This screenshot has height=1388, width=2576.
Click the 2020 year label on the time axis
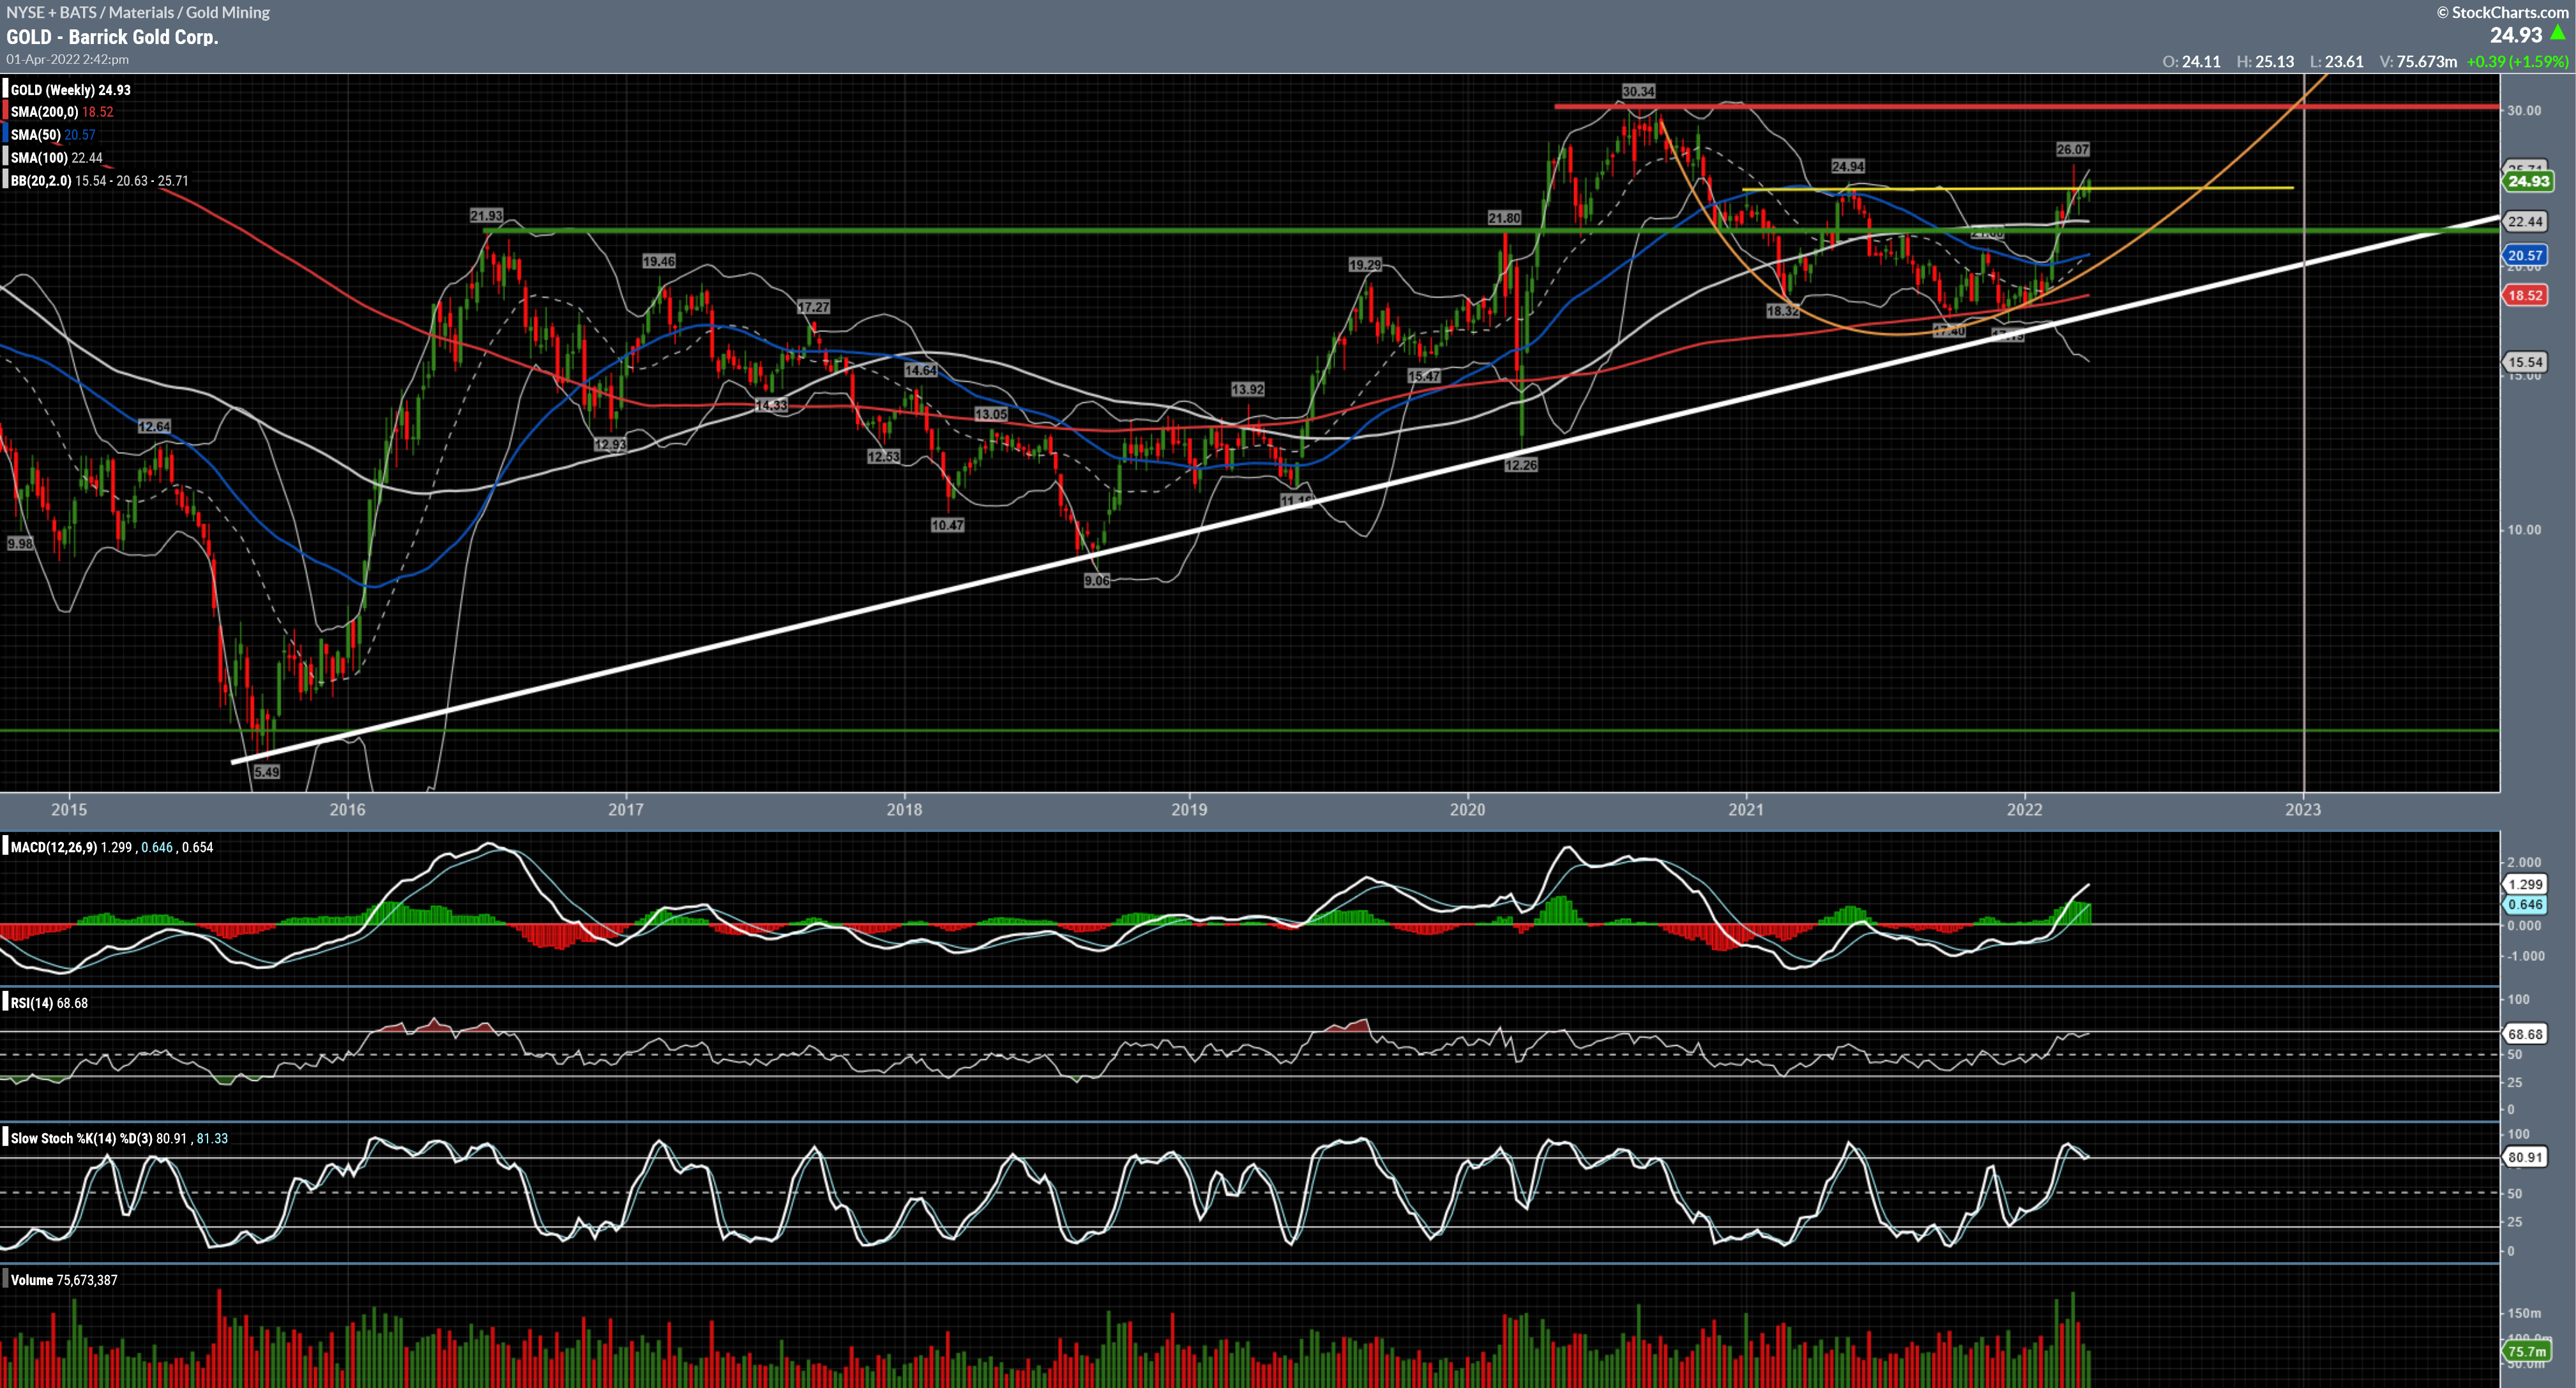pos(1467,810)
